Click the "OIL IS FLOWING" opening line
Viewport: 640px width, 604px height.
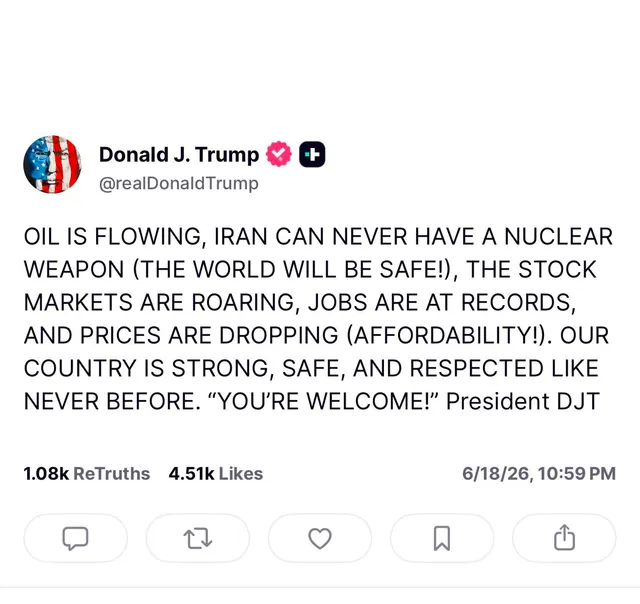coord(112,237)
